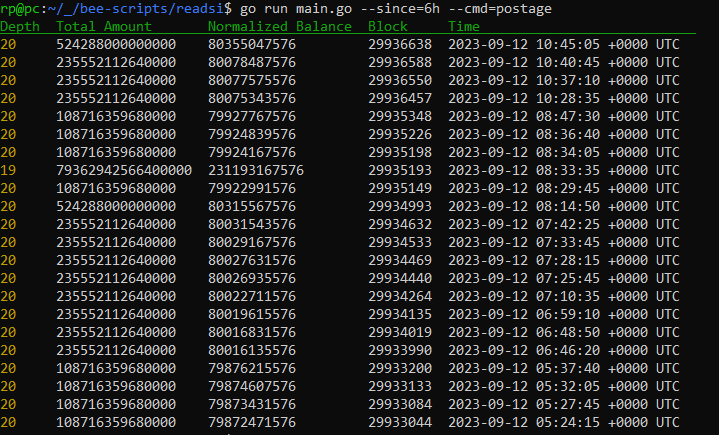719x435 pixels.
Task: Select normalized balance 80027631576
Action: click(252, 260)
